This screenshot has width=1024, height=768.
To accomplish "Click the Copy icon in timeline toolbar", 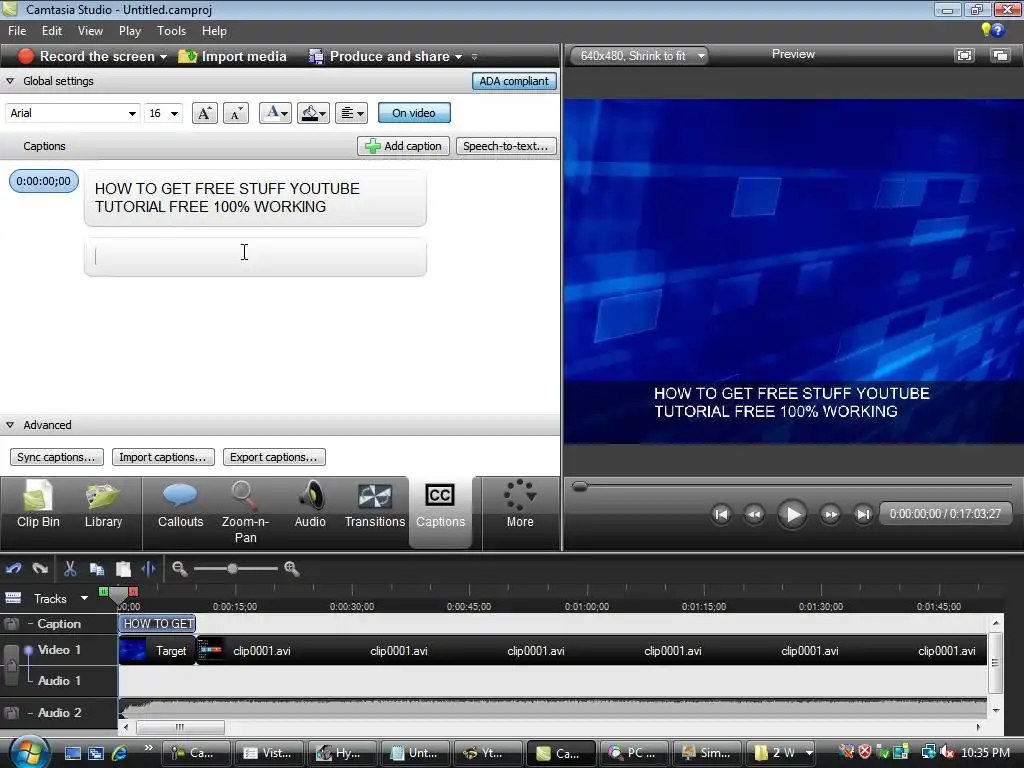I will tap(97, 569).
